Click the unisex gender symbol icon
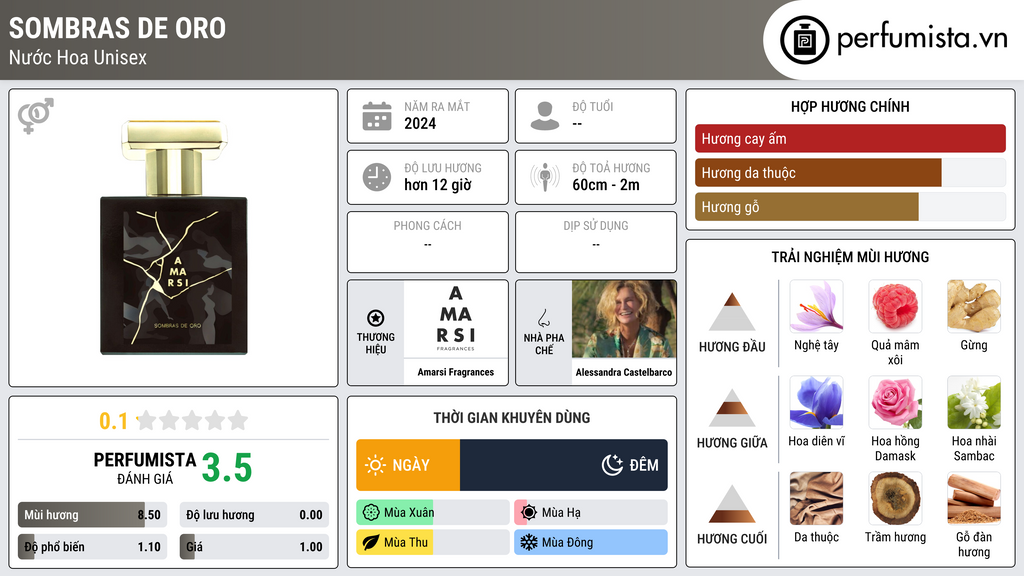1024x576 pixels. (36, 116)
